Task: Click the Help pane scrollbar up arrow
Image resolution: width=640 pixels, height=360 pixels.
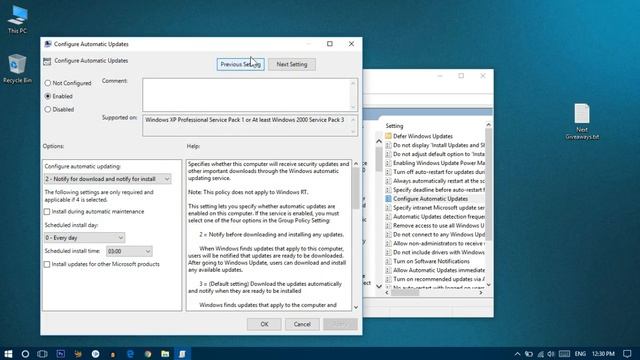Action: [x=356, y=164]
